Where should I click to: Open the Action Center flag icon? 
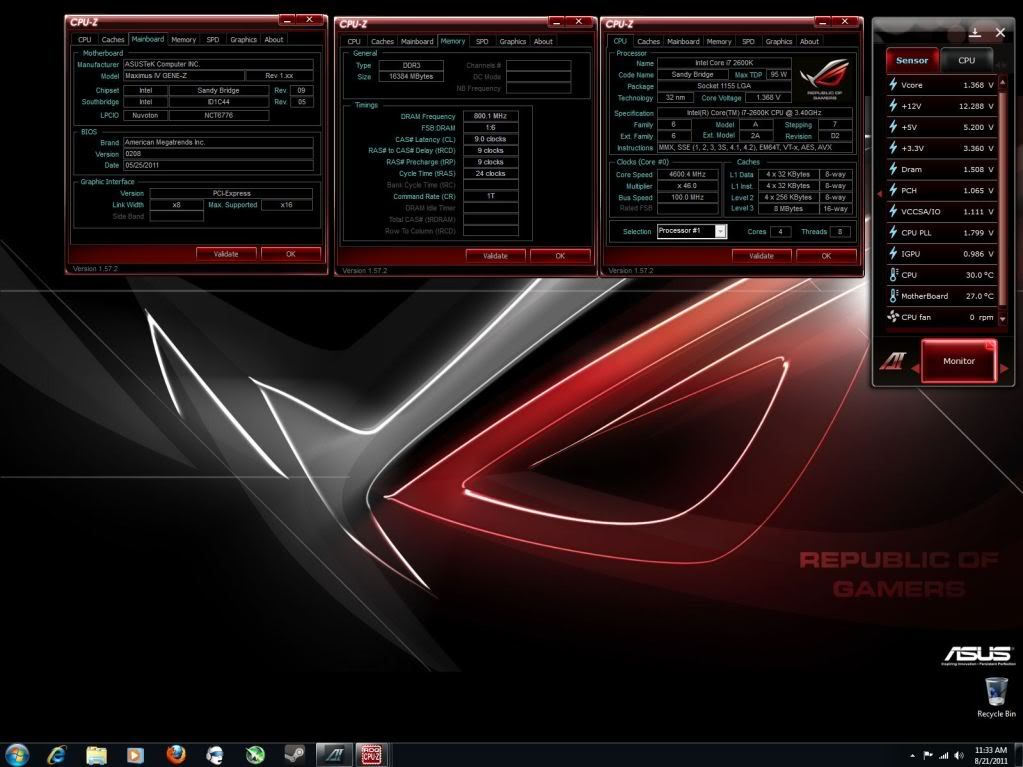click(x=928, y=756)
